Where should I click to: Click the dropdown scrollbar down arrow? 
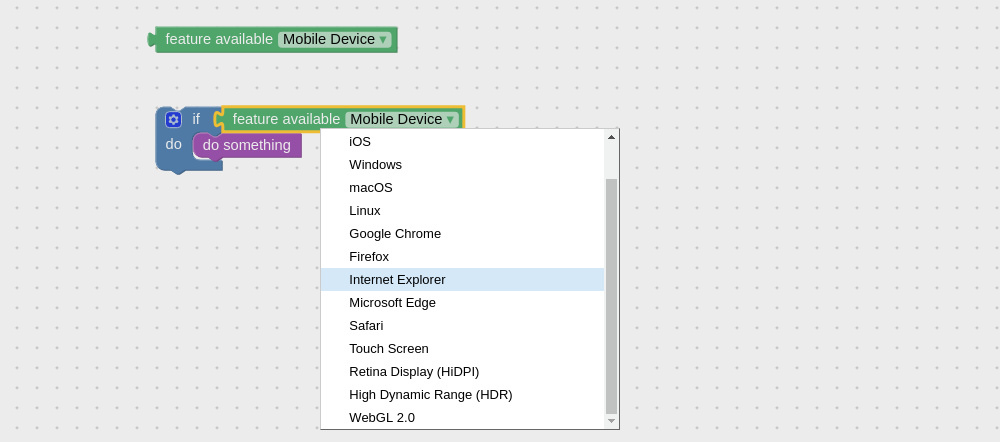(612, 421)
